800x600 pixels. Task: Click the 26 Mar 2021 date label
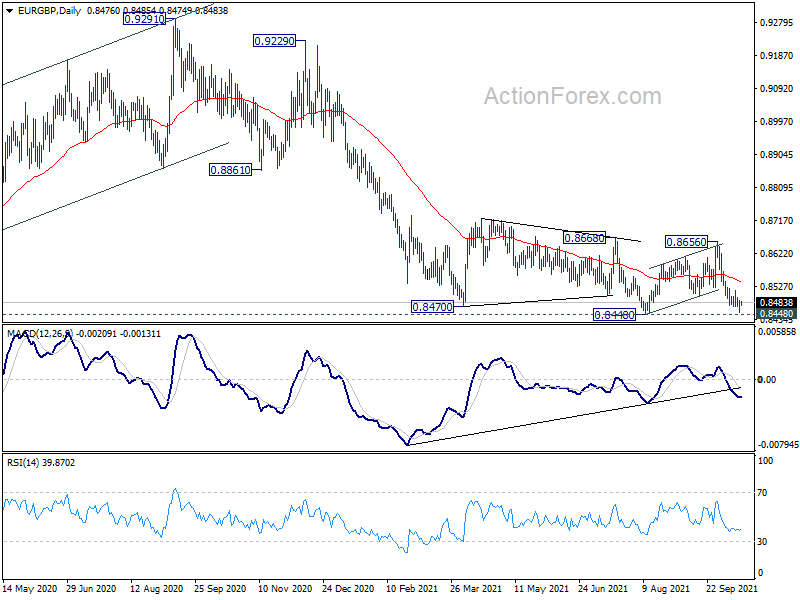point(476,588)
